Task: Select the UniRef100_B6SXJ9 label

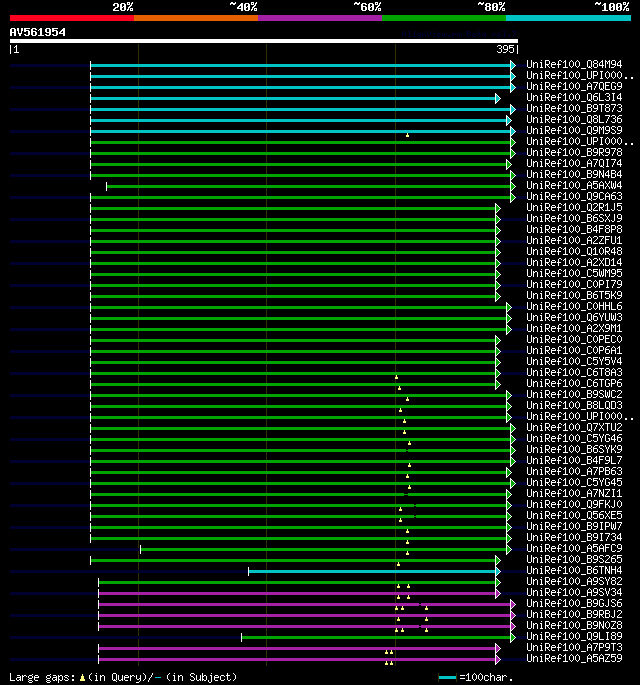Action: (574, 218)
